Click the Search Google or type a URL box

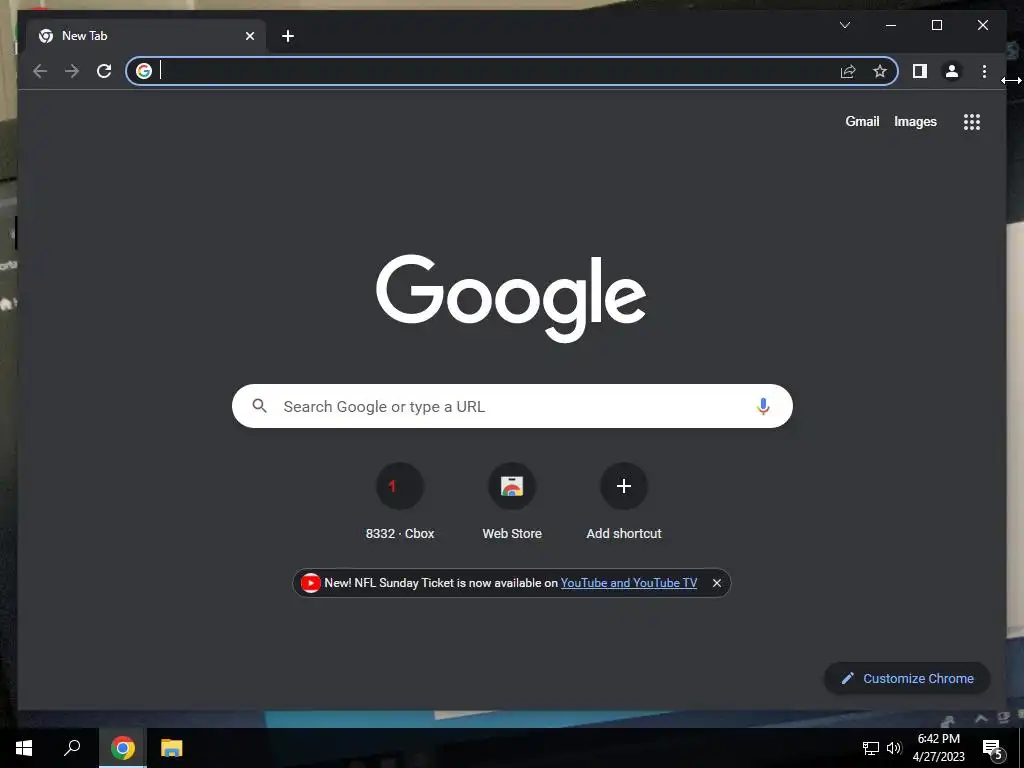pos(512,406)
